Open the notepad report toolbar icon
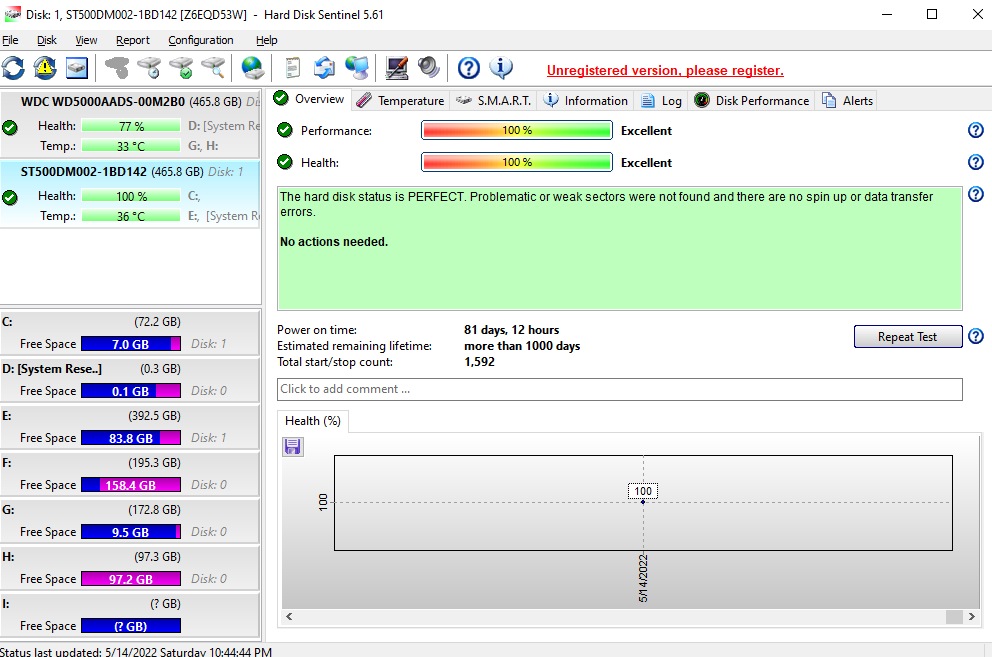This screenshot has height=657, width=992. tap(292, 68)
